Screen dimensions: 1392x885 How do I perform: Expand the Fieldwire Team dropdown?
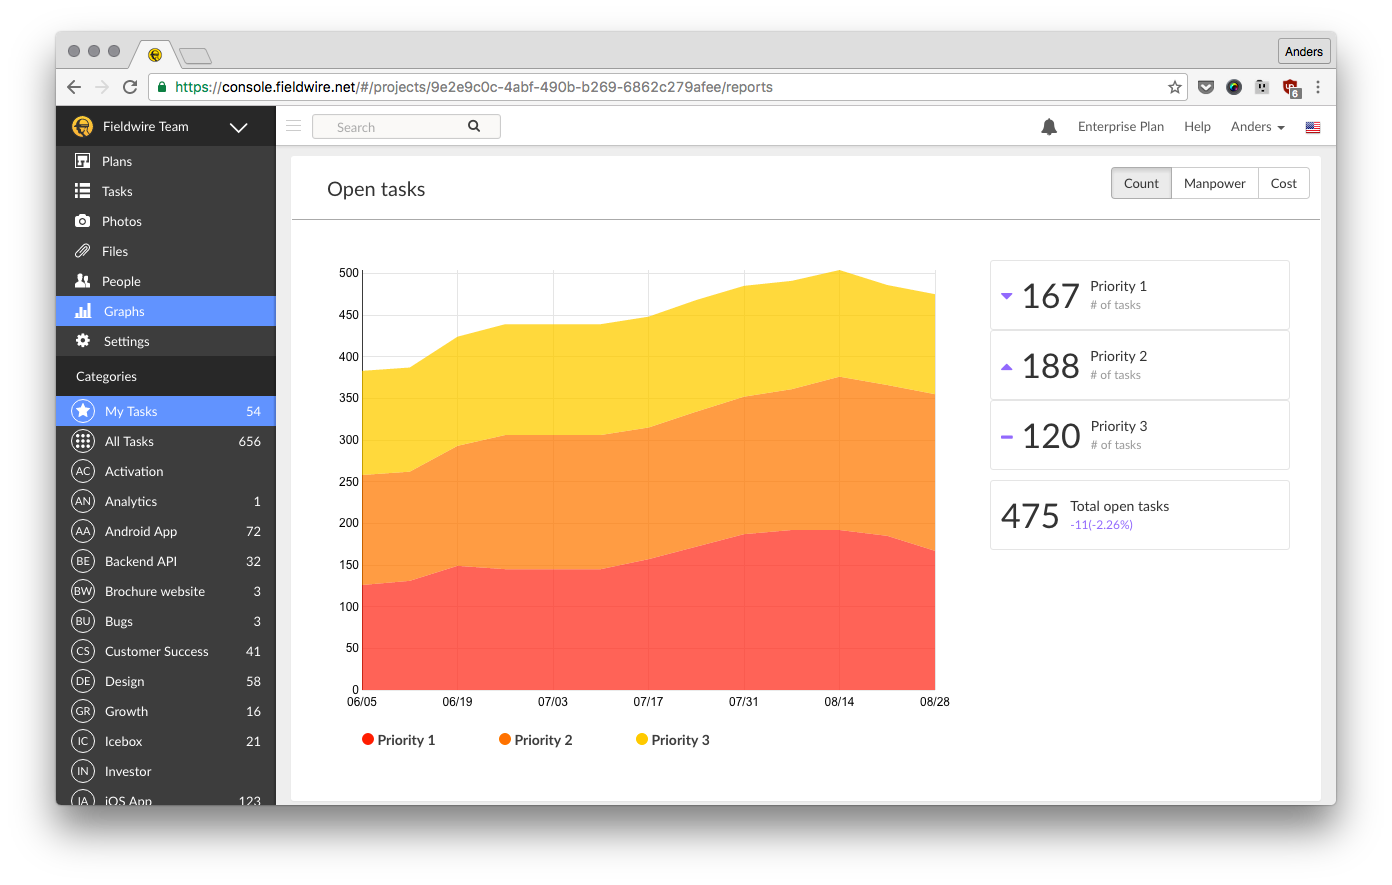coord(238,127)
